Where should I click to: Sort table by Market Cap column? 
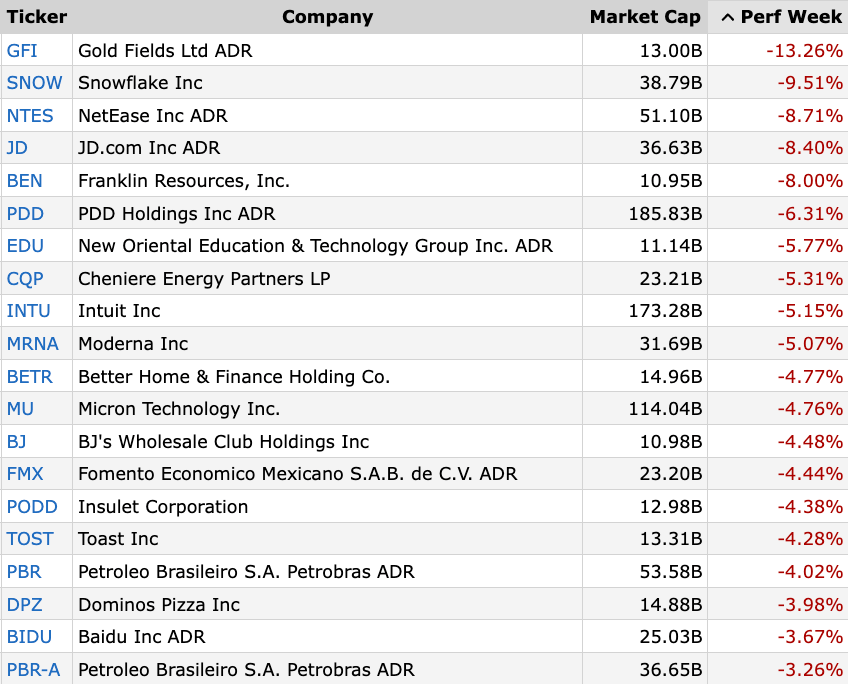645,17
